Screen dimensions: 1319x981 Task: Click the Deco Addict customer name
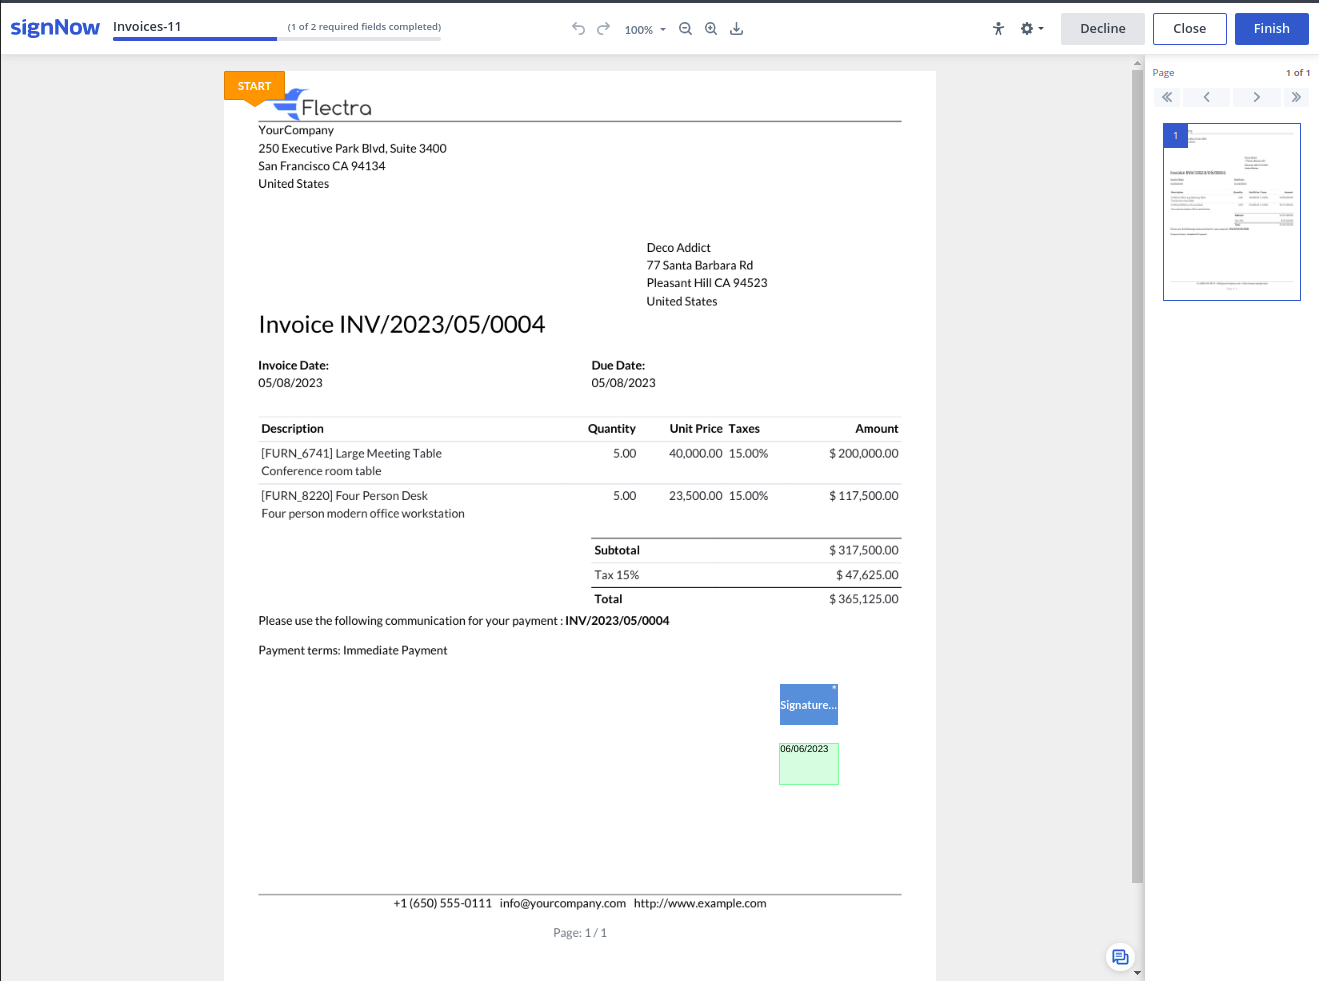pos(679,247)
